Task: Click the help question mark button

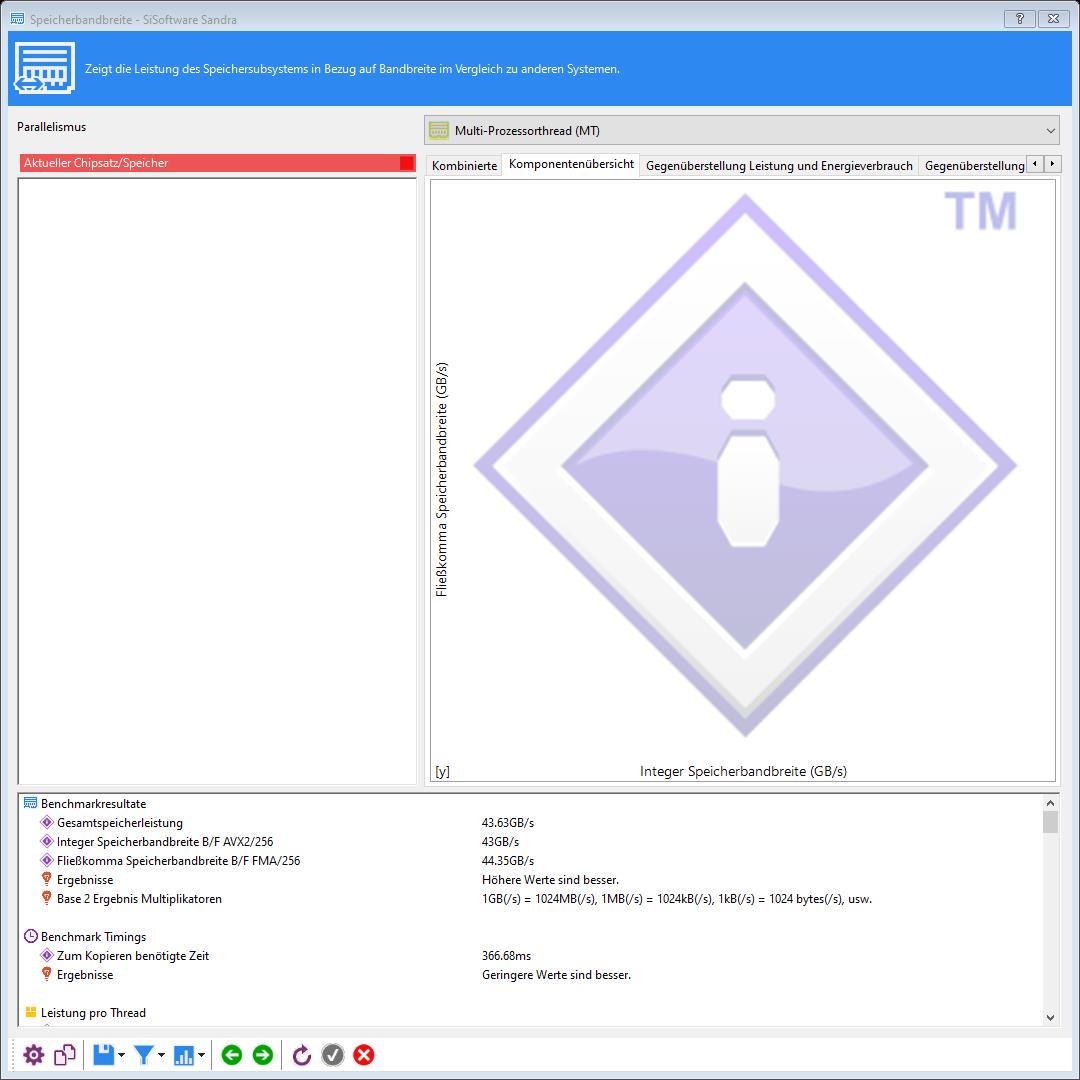Action: coord(1020,19)
